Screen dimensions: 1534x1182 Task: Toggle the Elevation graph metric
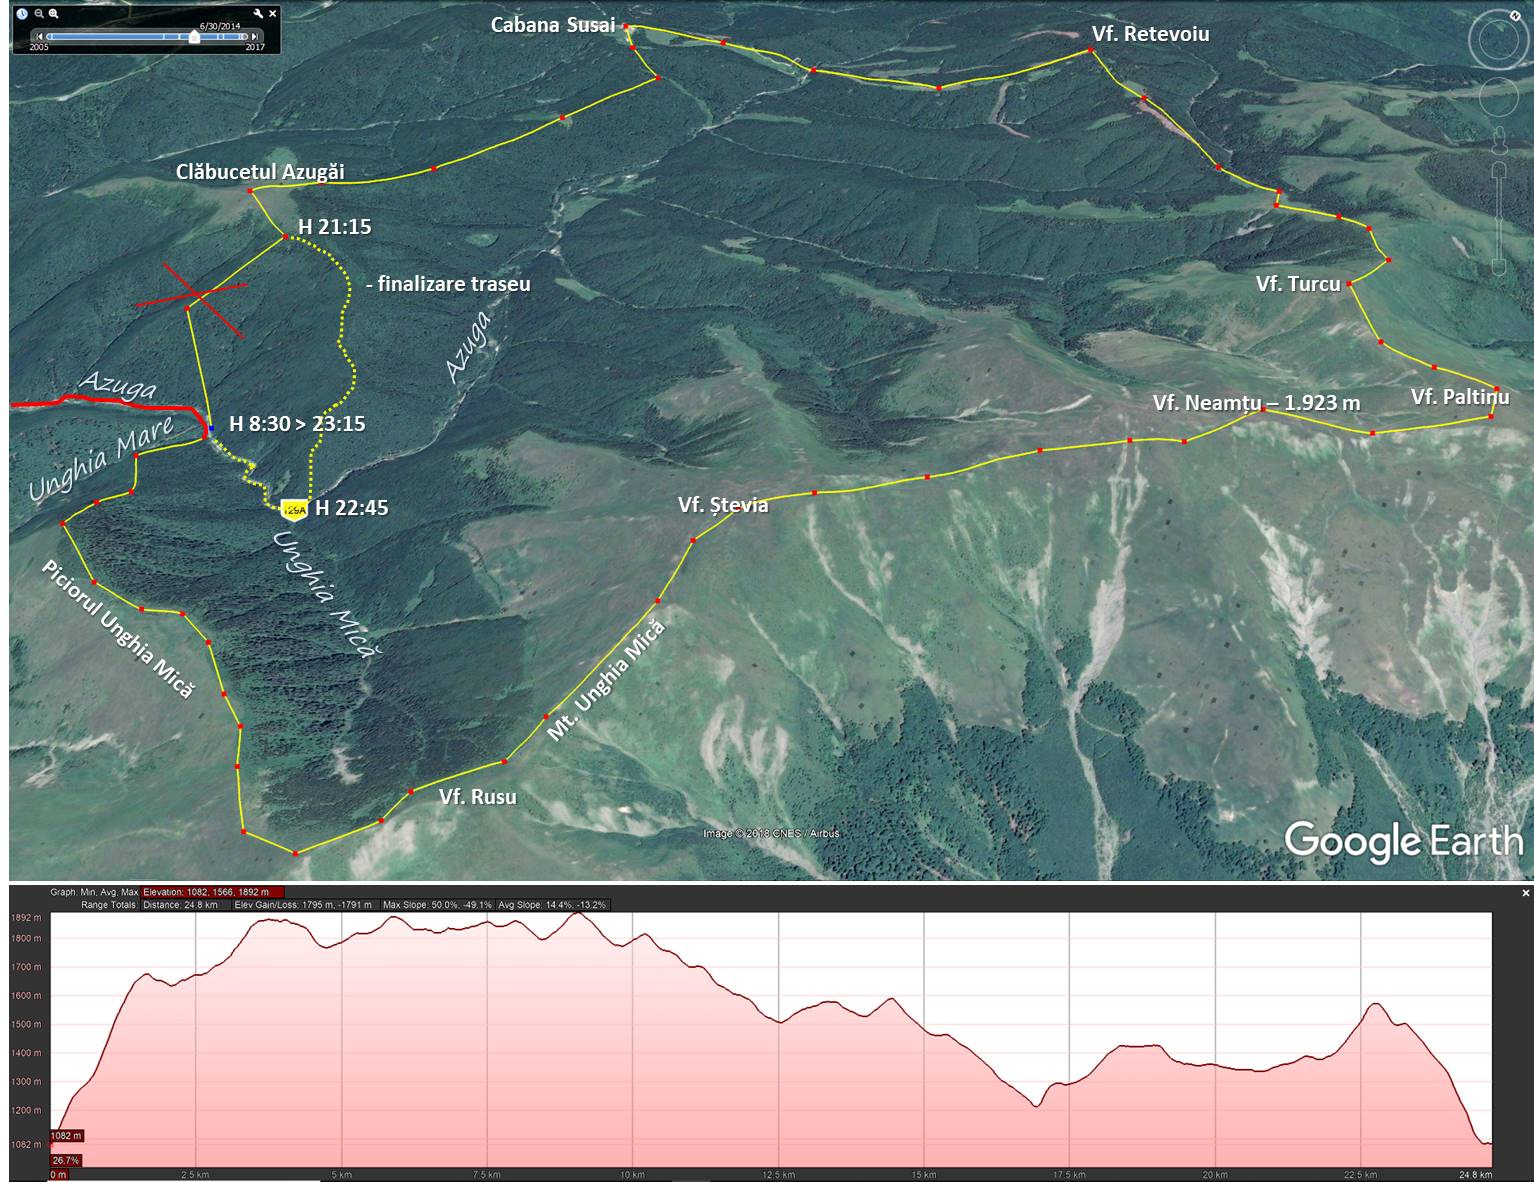click(213, 892)
